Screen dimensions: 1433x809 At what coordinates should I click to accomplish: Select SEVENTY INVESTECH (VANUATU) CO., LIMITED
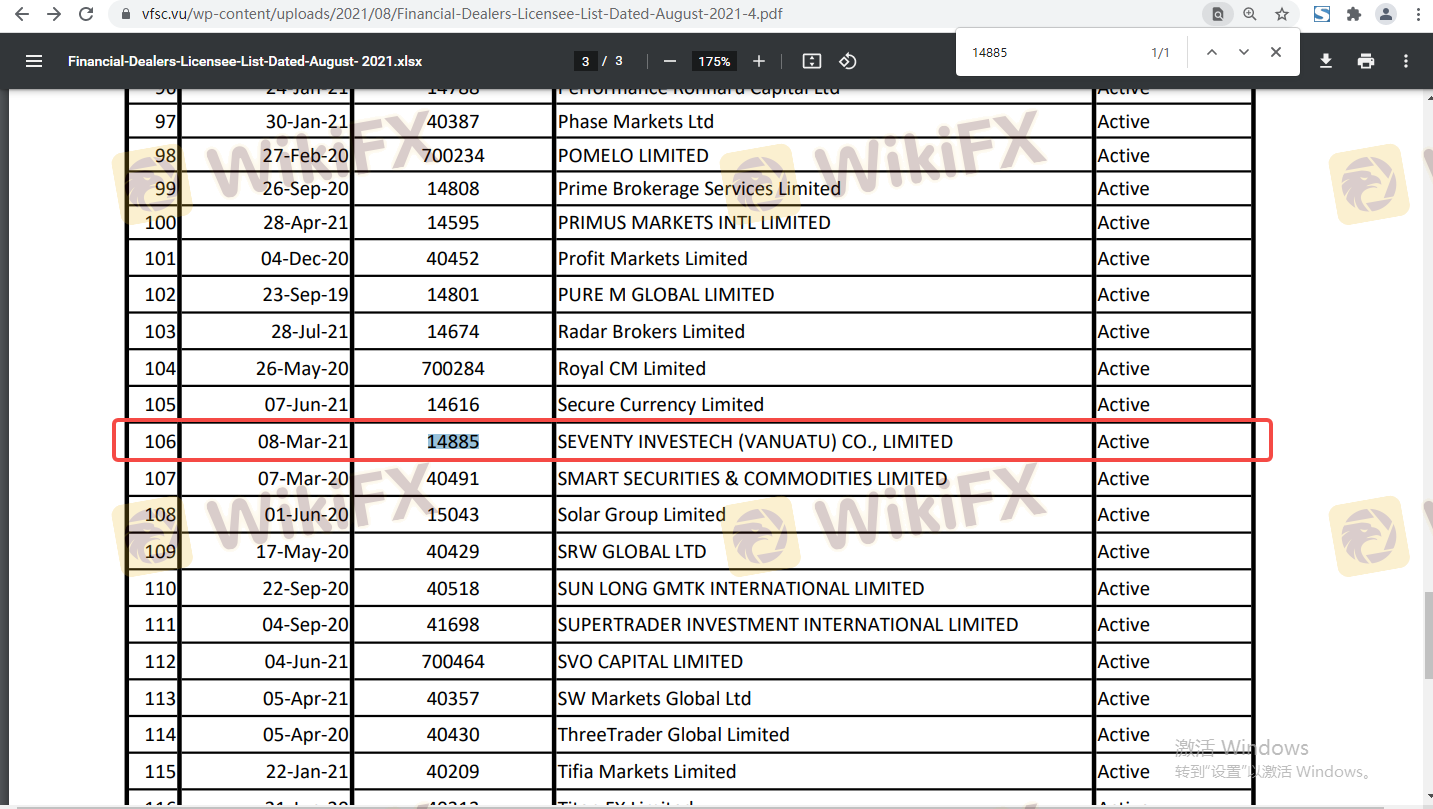pos(755,442)
